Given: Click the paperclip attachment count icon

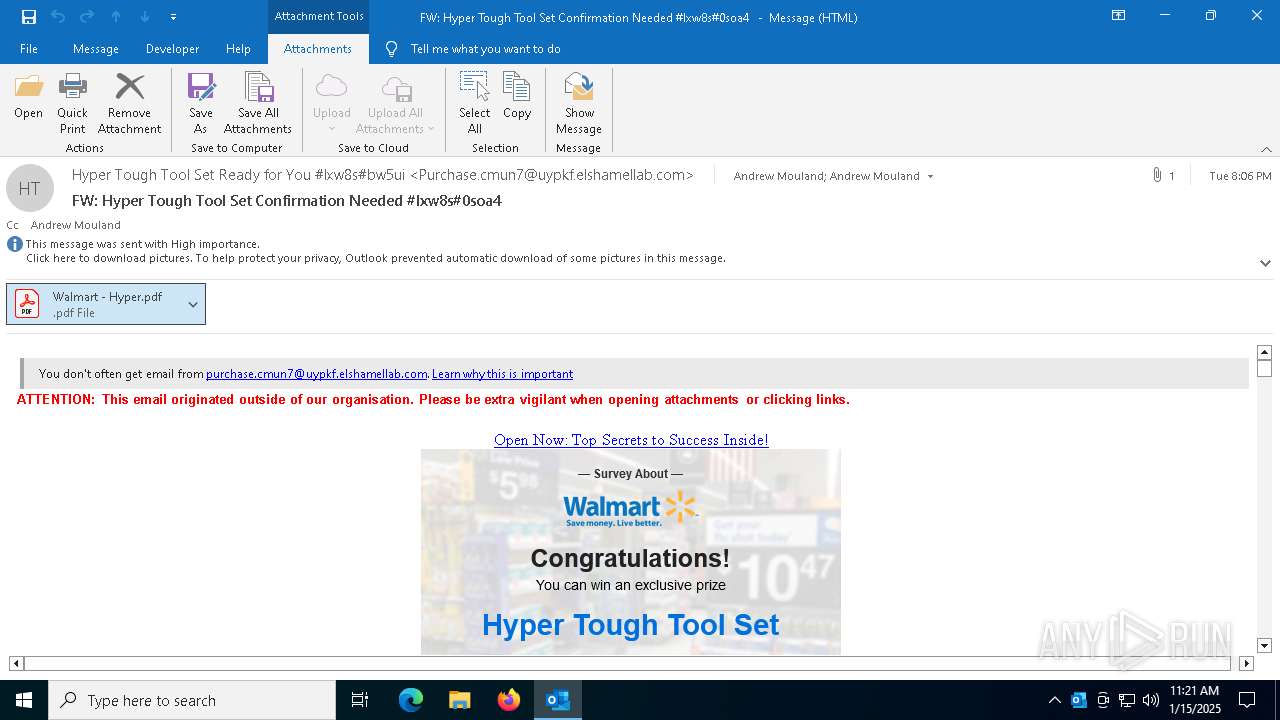Looking at the screenshot, I should 1157,175.
